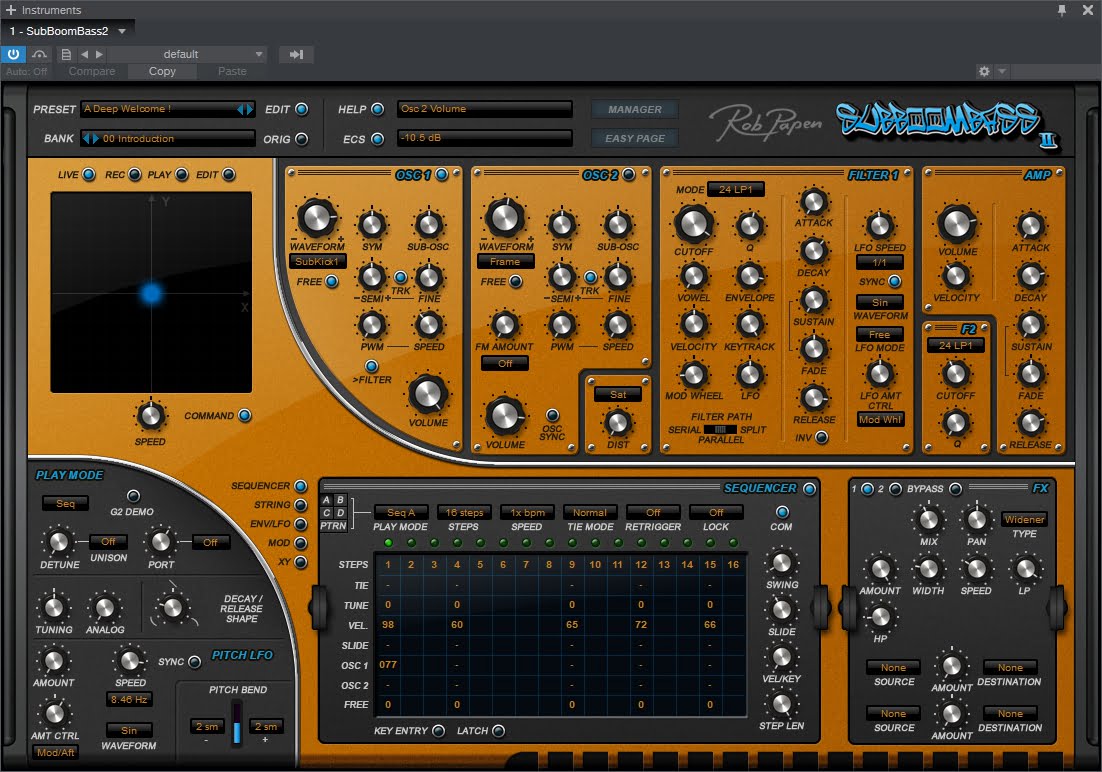
Task: Click preset browser arrows on preset name
Action: point(245,109)
